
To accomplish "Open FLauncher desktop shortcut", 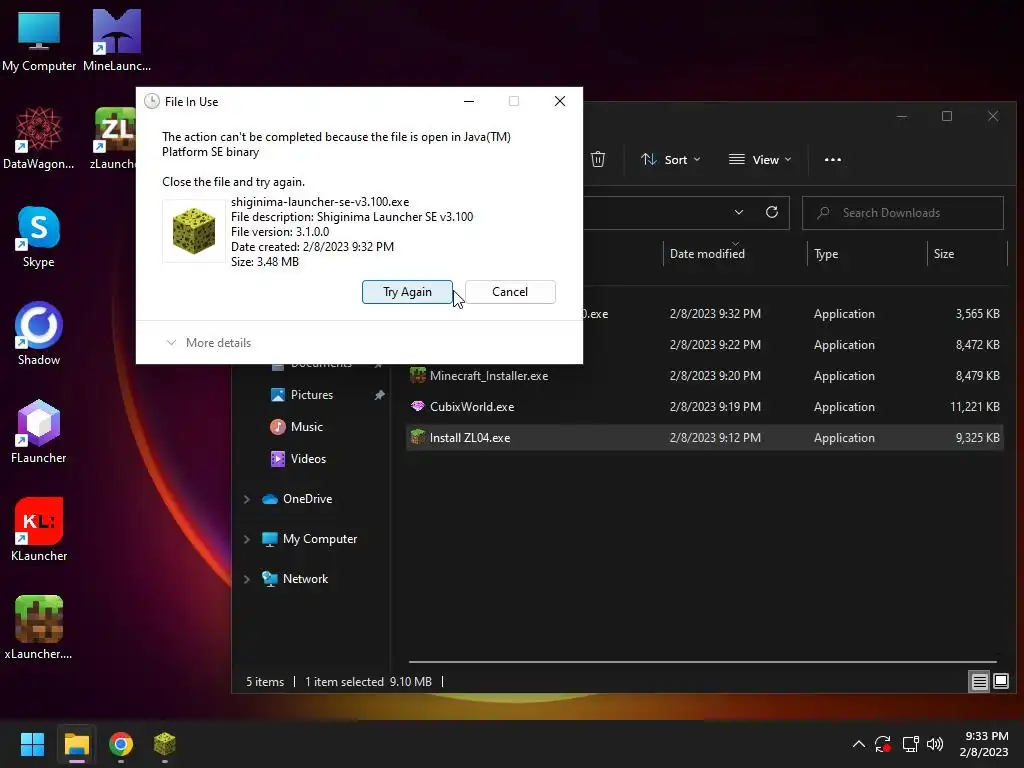I will tap(39, 432).
